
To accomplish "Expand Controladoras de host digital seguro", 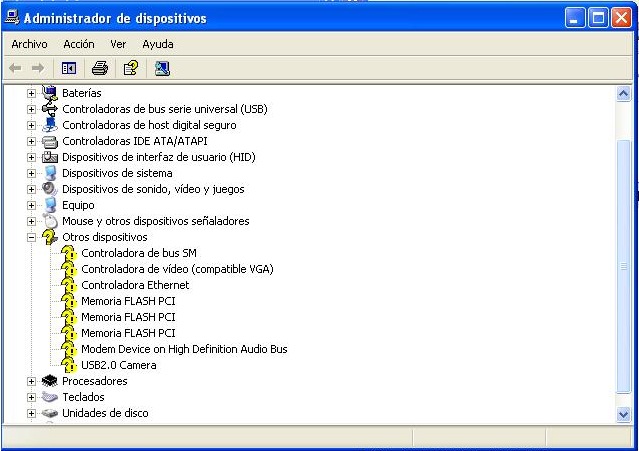I will (31, 125).
